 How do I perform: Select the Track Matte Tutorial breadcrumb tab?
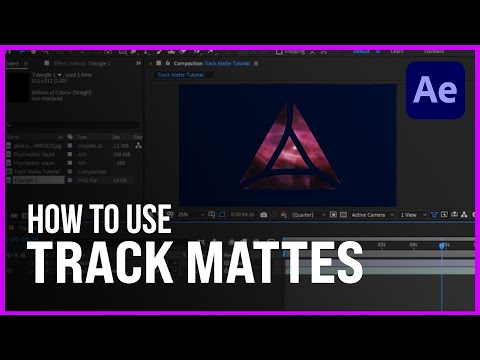pos(180,75)
